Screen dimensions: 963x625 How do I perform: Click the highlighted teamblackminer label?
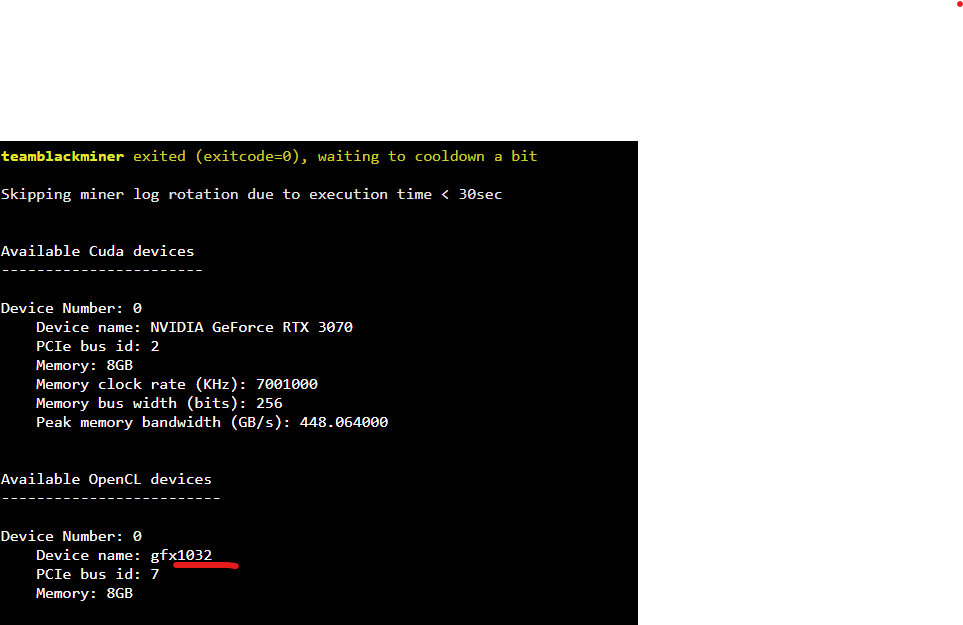pos(62,156)
